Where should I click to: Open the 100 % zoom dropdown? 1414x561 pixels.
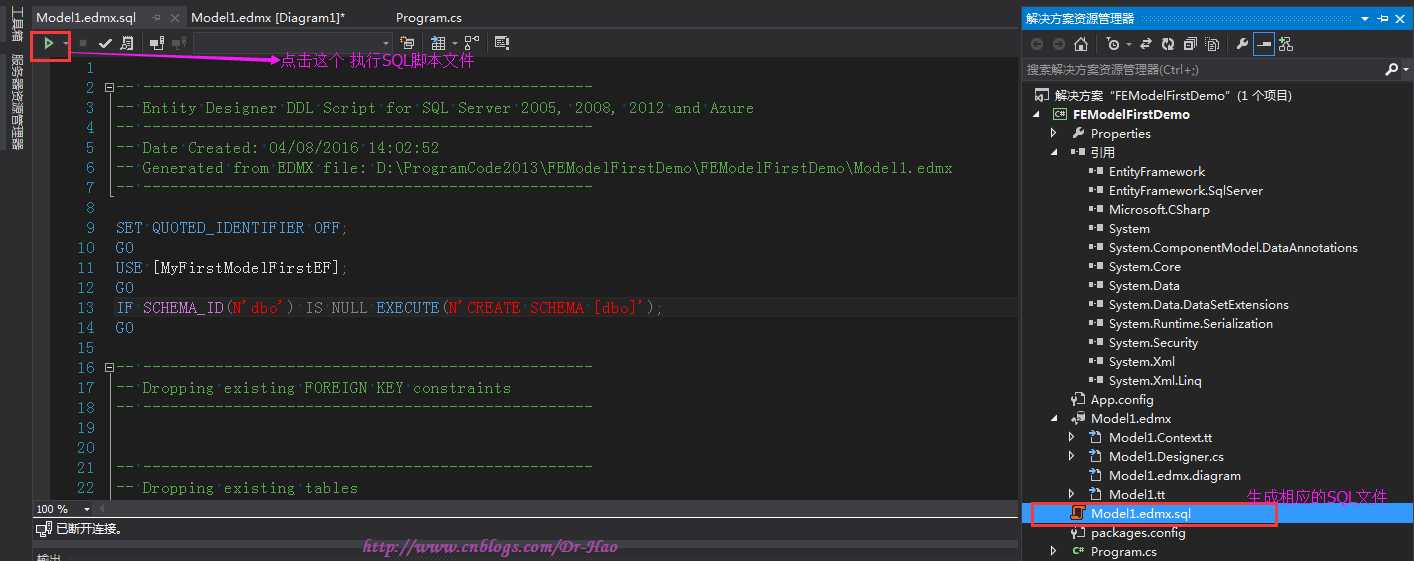(x=87, y=509)
